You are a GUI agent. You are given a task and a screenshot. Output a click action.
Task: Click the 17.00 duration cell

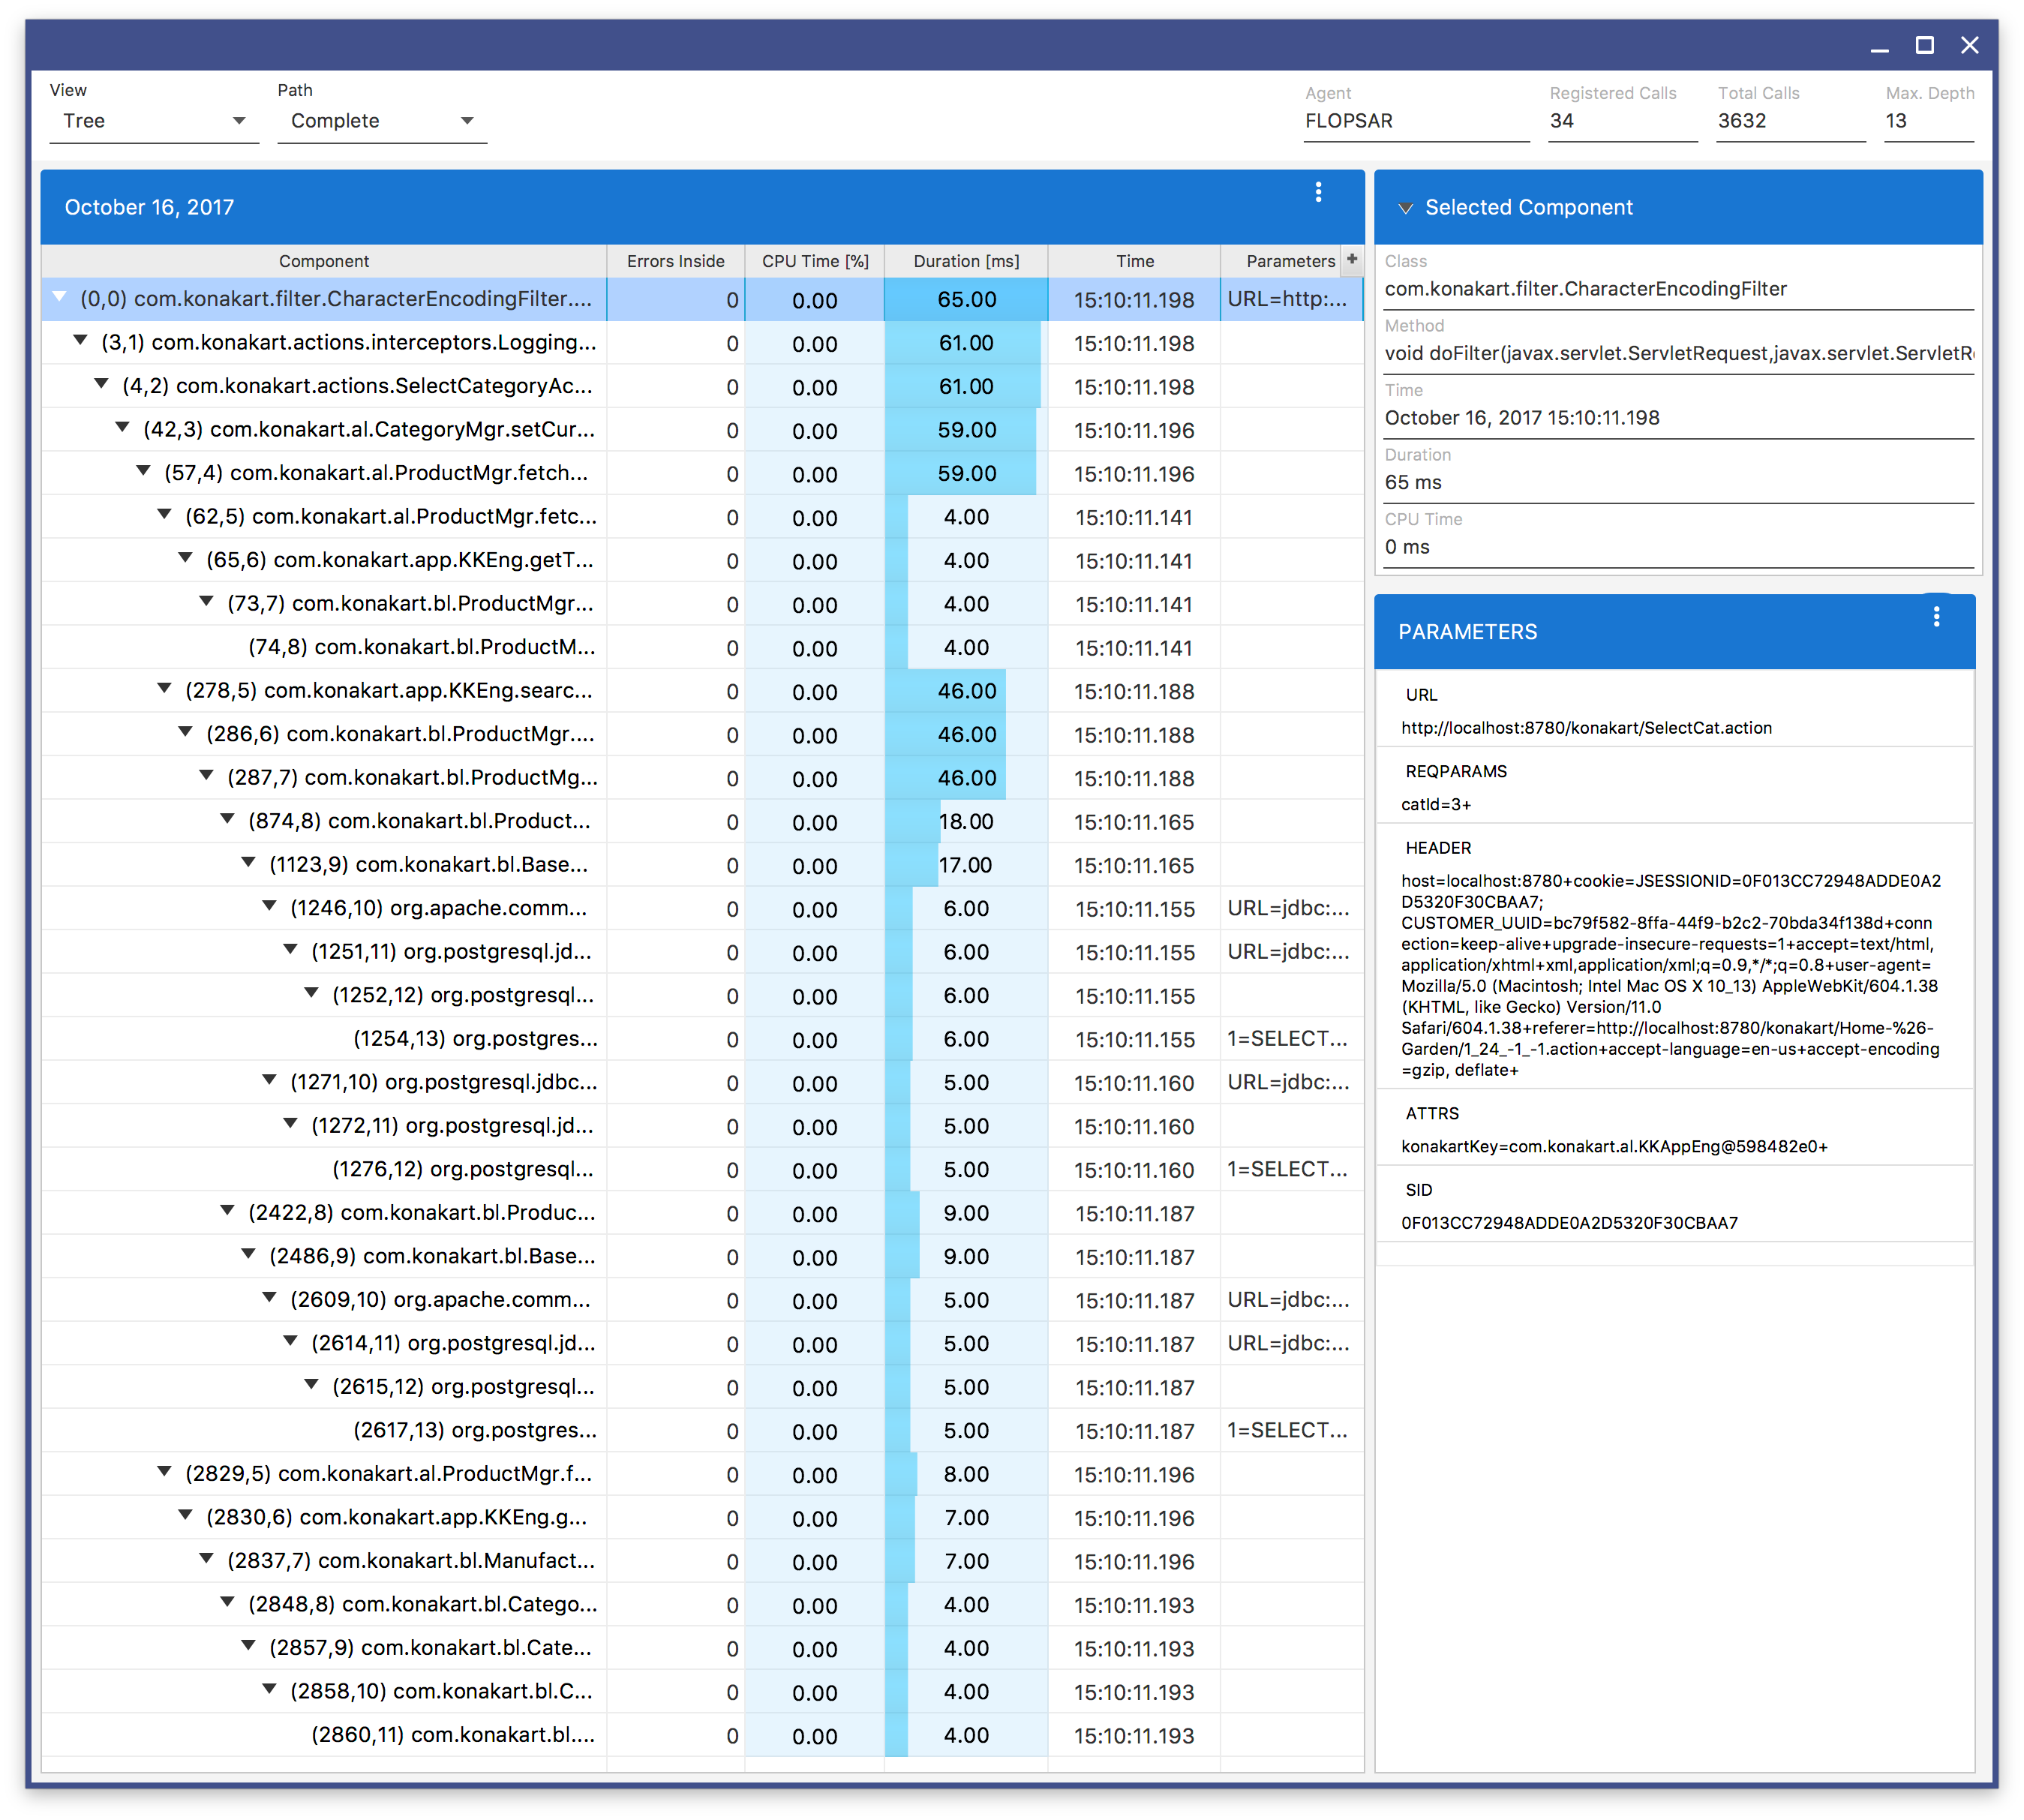point(966,865)
